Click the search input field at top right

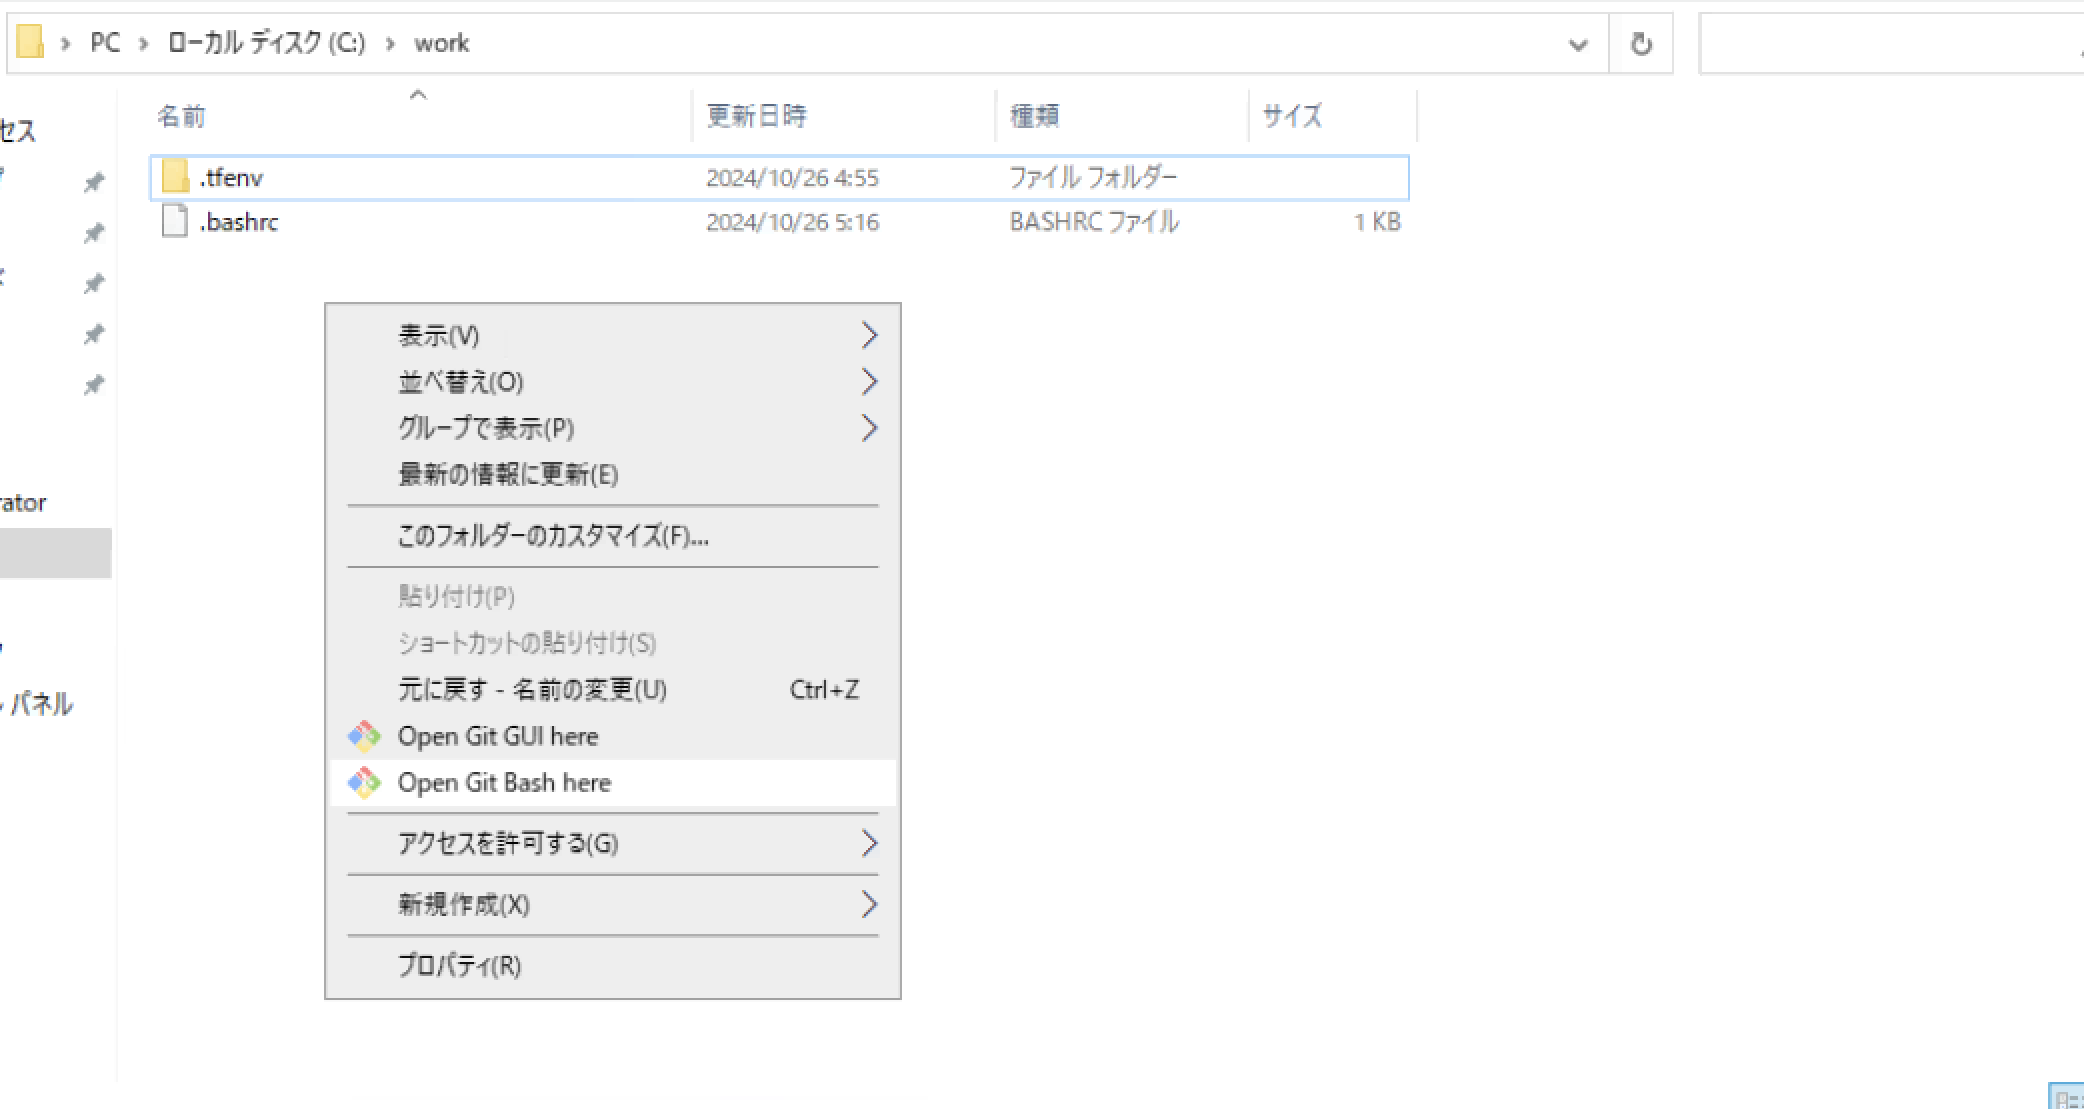[x=1890, y=43]
